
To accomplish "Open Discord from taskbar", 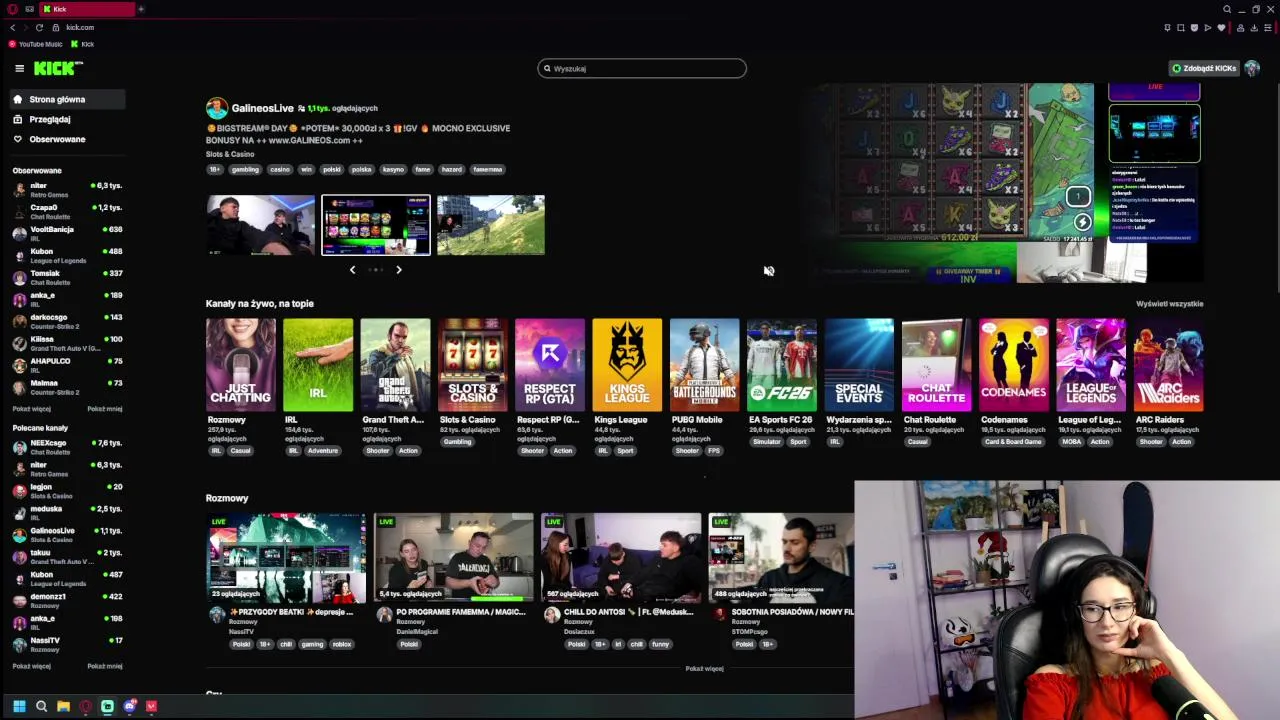I will (129, 706).
